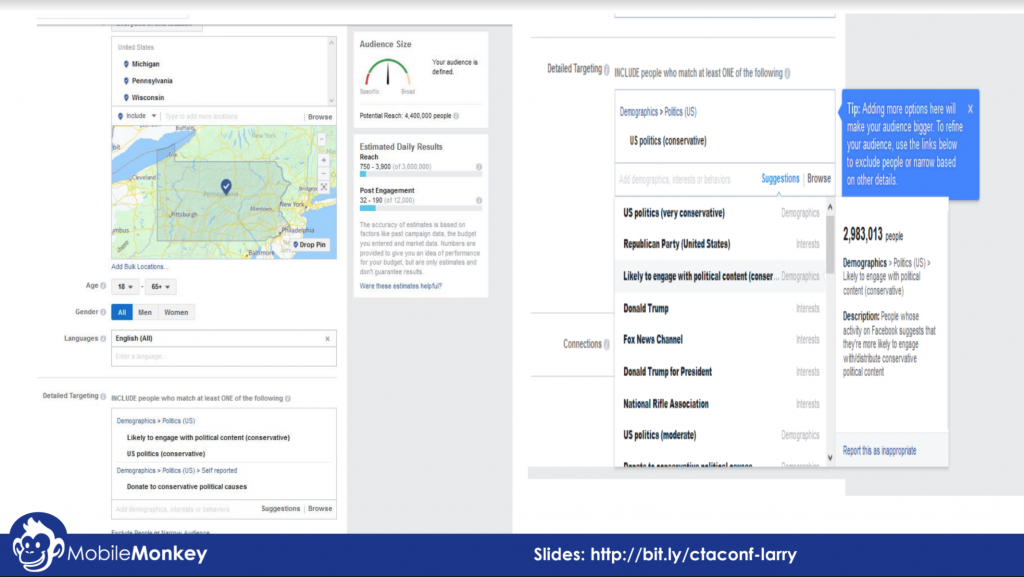Viewport: 1024px width, 577px height.
Task: Choose Likely to engage with political content suggestion
Action: 721,276
